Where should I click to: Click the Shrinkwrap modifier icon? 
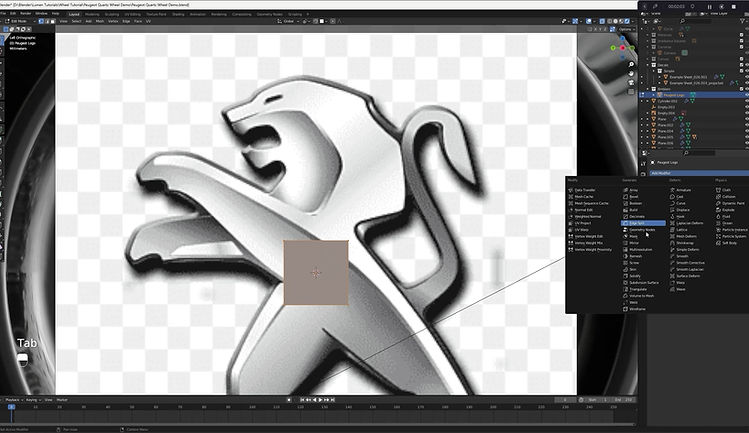[x=672, y=243]
